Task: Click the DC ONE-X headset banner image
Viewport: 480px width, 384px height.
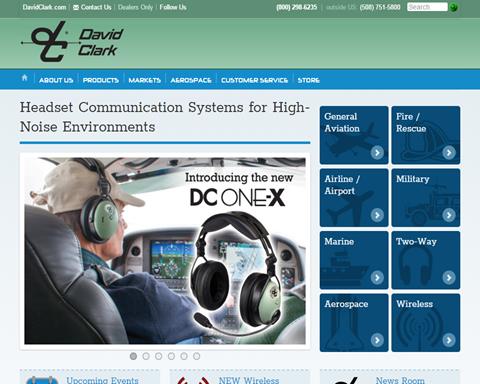Action: coord(165,251)
